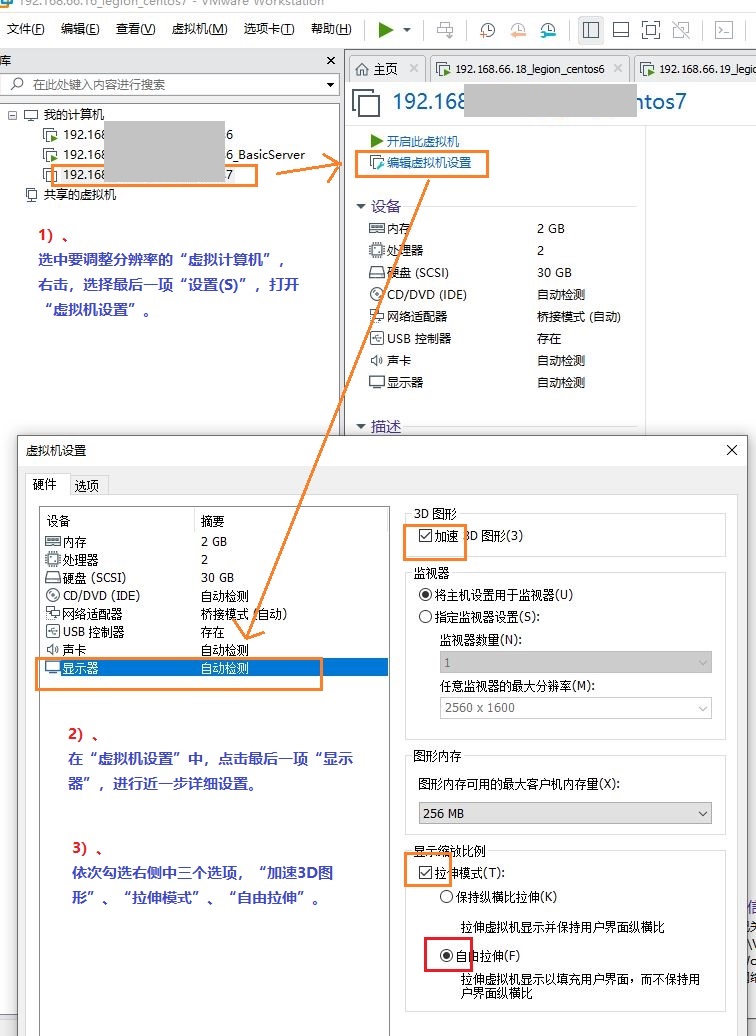
Task: Click the send Ctrl+Alt+Del toolbar icon
Action: coord(445,30)
